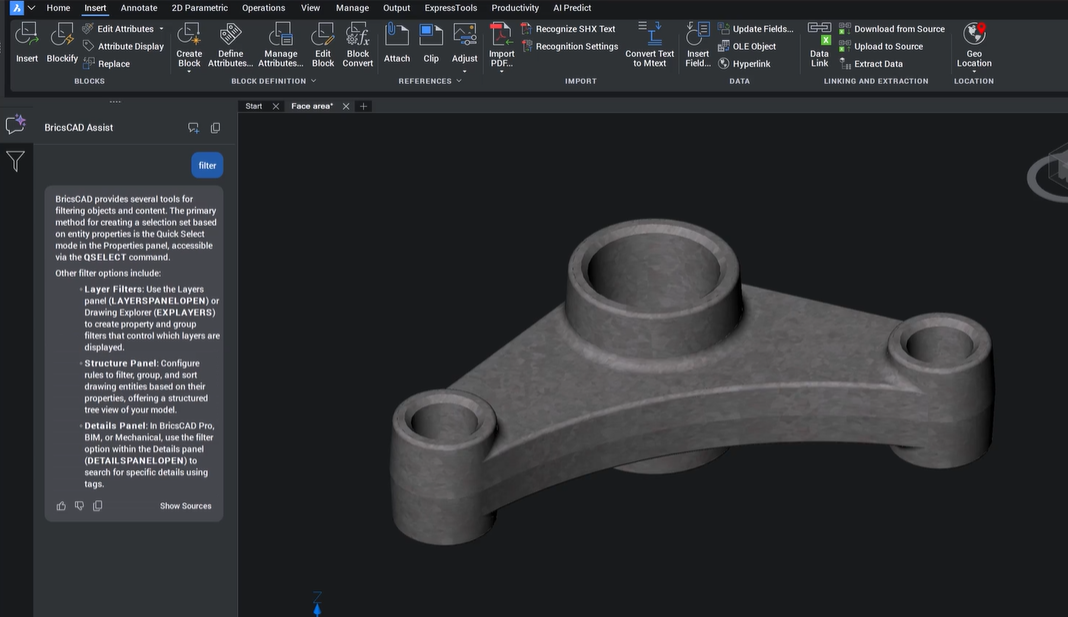This screenshot has height=617, width=1068.
Task: Switch to the Start tab
Action: 253,105
